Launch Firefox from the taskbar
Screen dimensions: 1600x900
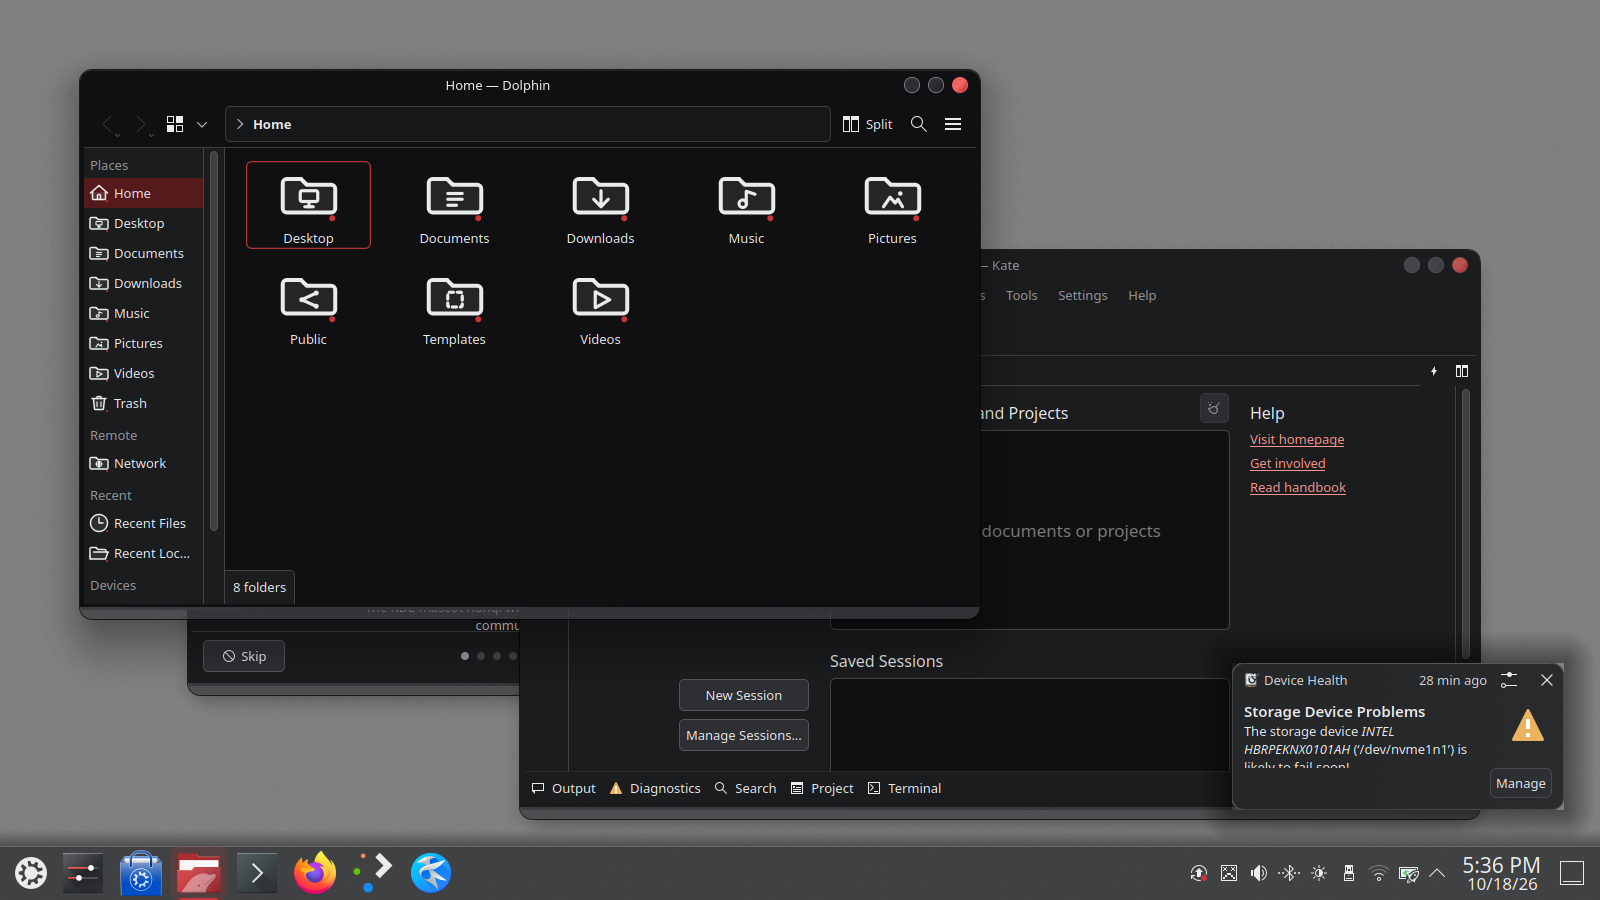pos(315,873)
